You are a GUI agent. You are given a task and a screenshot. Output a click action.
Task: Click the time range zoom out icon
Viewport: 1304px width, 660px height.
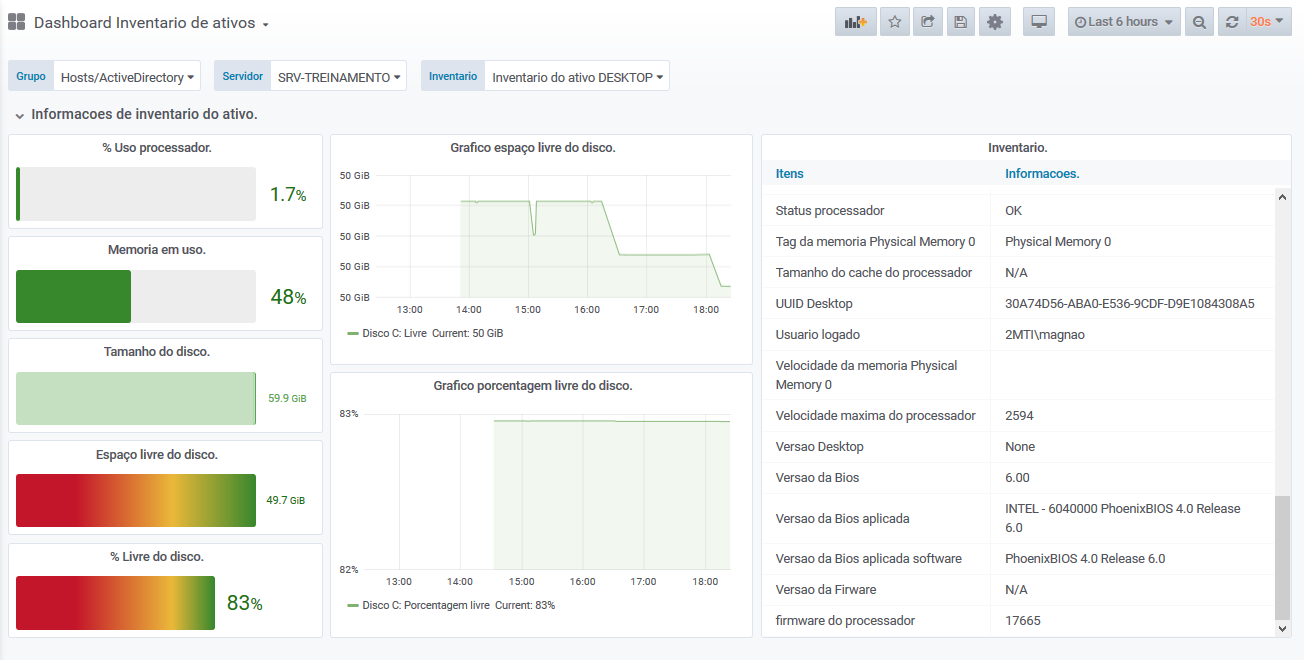[1199, 22]
